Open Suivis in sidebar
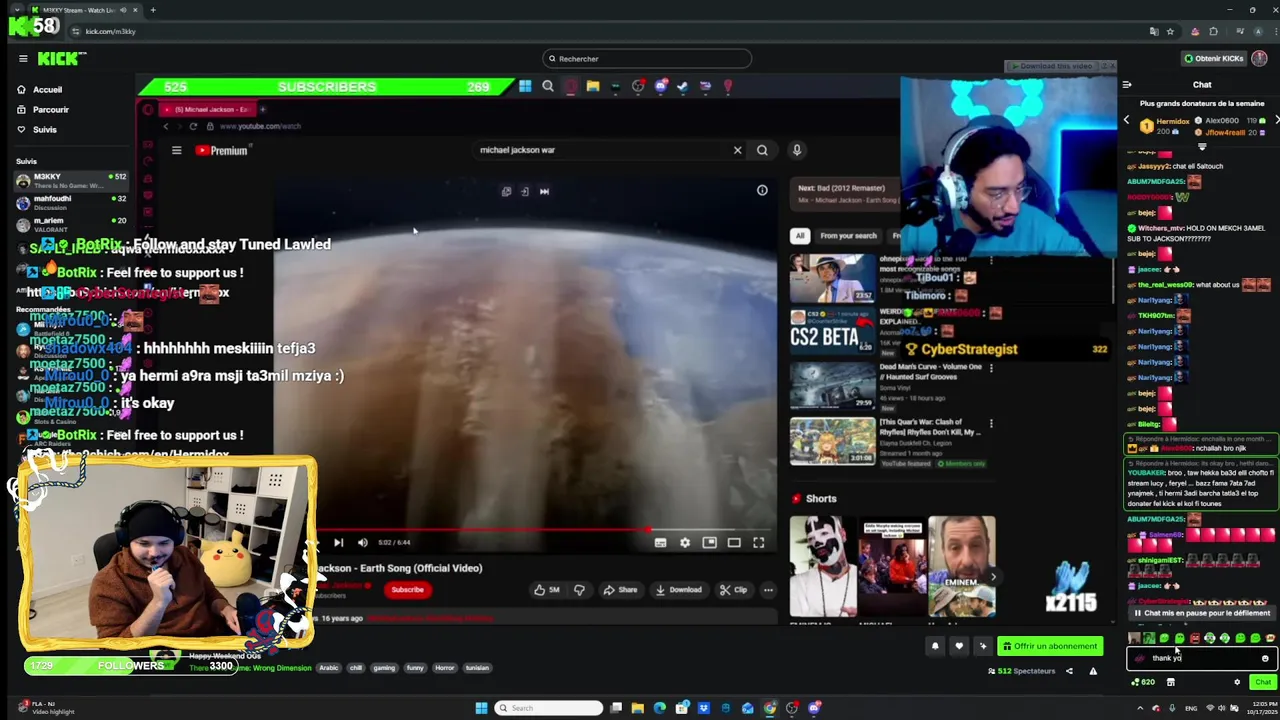Viewport: 1280px width, 720px height. pos(45,129)
